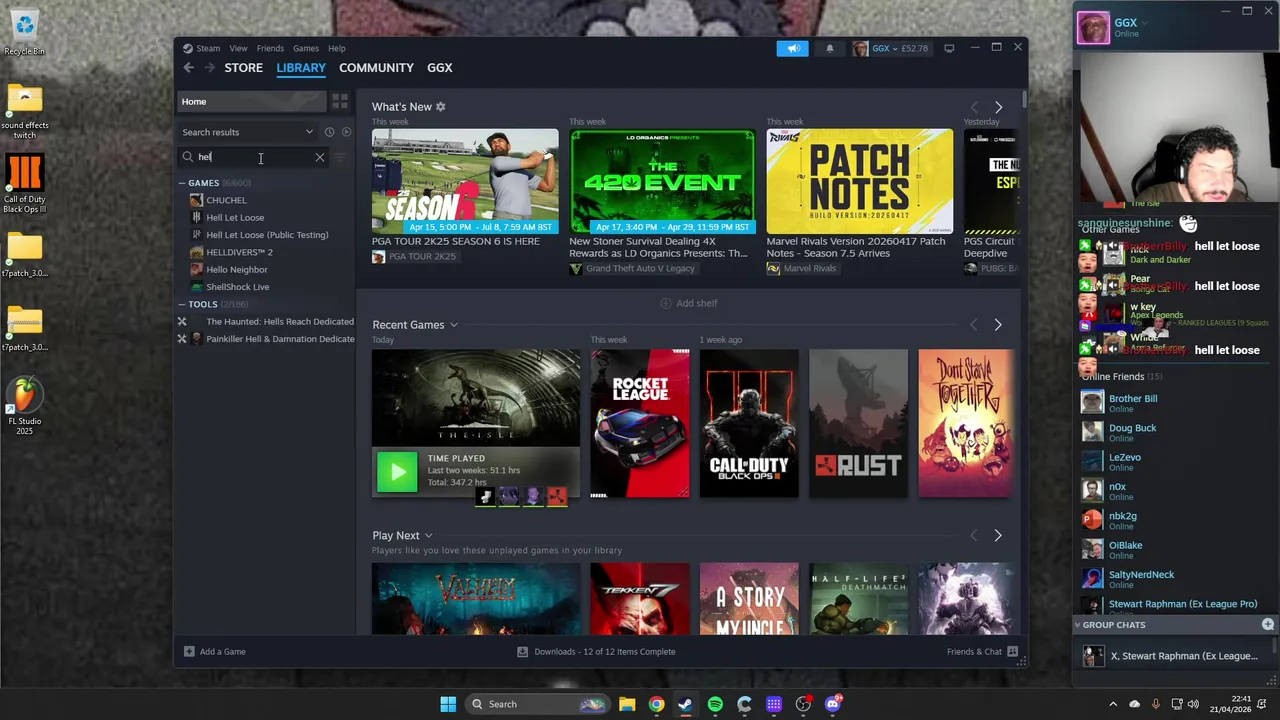Open Marvel Rivals Patch Notes thumbnail
1280x720 pixels.
(859, 181)
